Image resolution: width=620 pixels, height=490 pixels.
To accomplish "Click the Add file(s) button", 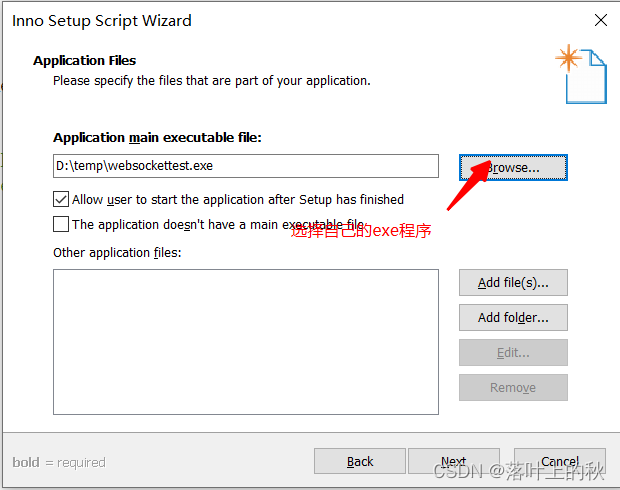I will pos(513,283).
